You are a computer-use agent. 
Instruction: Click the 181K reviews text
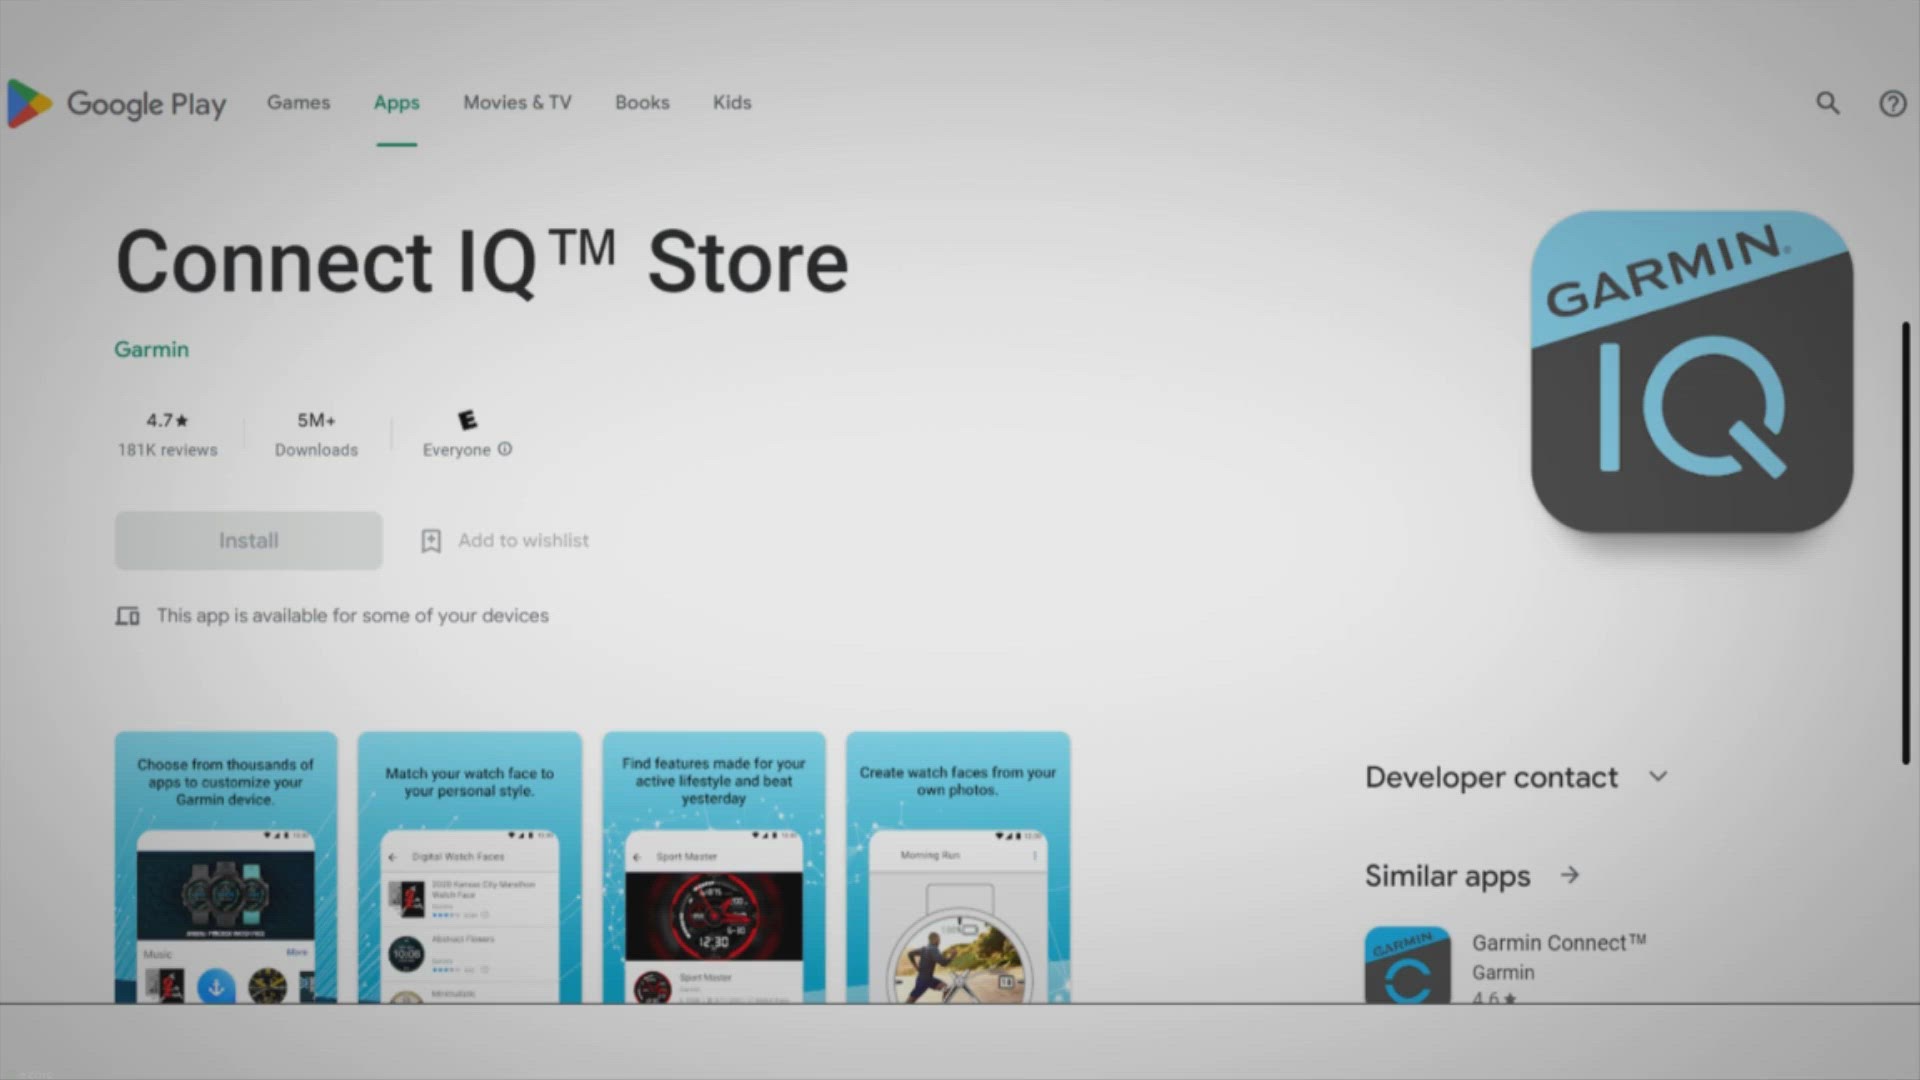167,450
